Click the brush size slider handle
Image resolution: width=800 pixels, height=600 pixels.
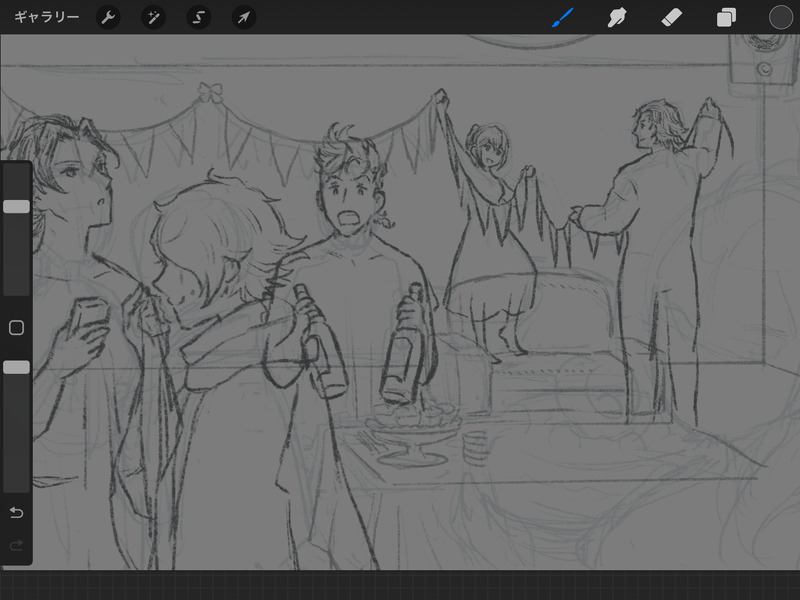coord(16,207)
